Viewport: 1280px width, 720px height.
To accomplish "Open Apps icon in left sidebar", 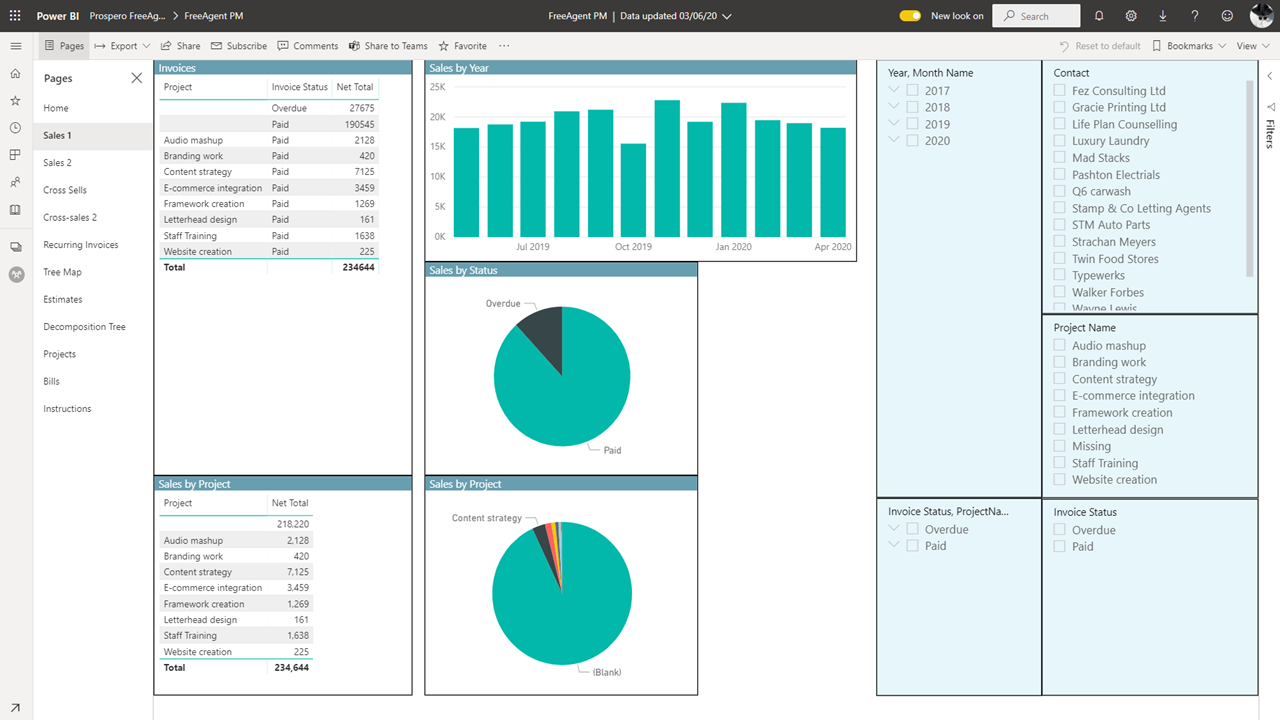I will (x=15, y=155).
